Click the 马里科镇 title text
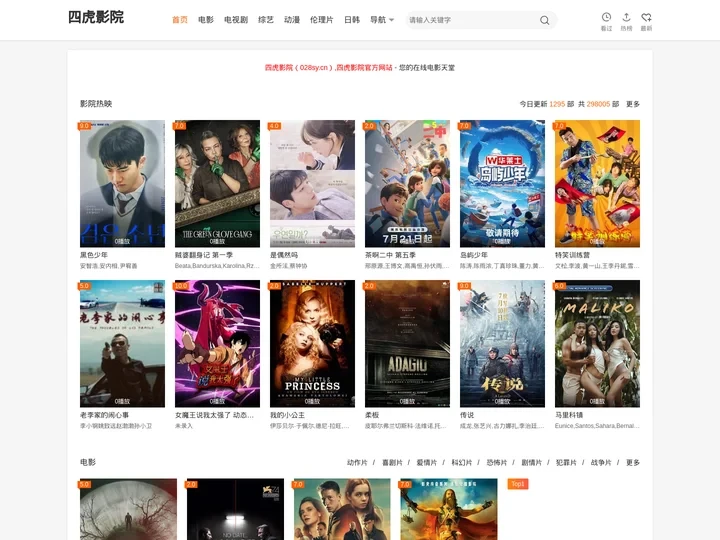This screenshot has height=540, width=720. tap(569, 415)
